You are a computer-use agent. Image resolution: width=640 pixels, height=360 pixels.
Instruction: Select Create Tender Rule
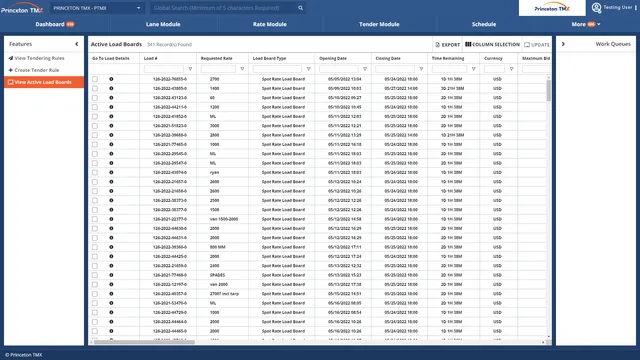(x=34, y=70)
